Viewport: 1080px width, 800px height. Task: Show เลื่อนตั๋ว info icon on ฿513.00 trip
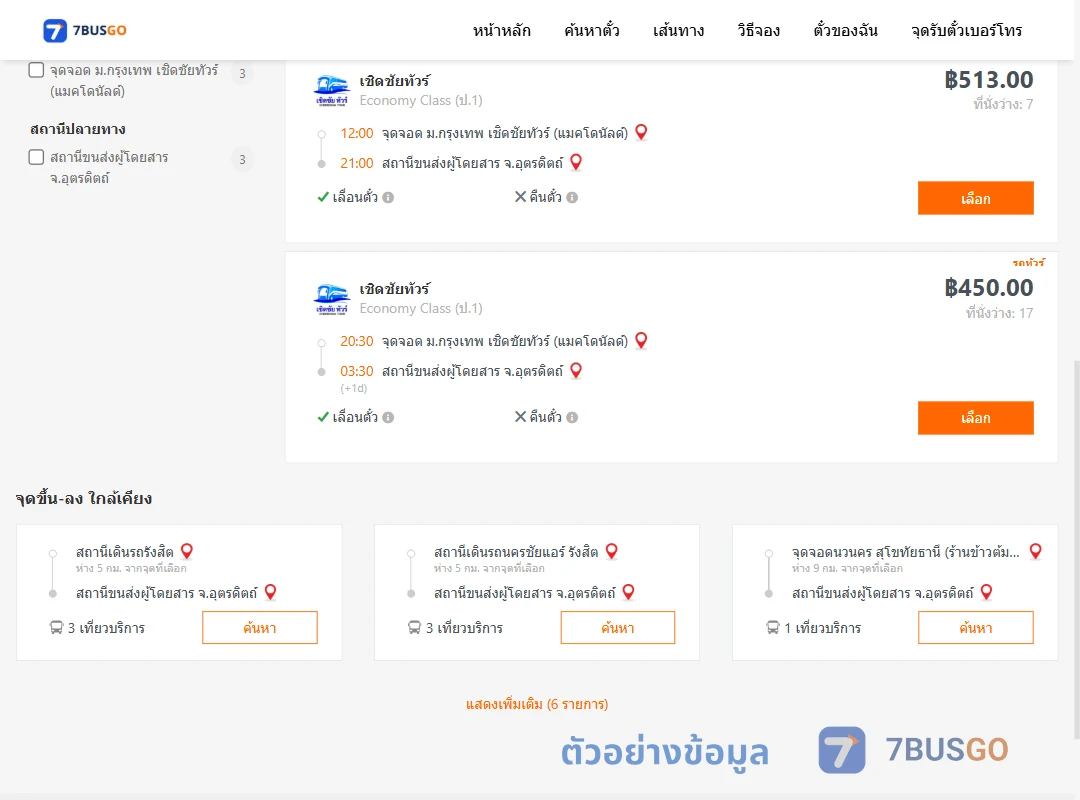tap(388, 198)
